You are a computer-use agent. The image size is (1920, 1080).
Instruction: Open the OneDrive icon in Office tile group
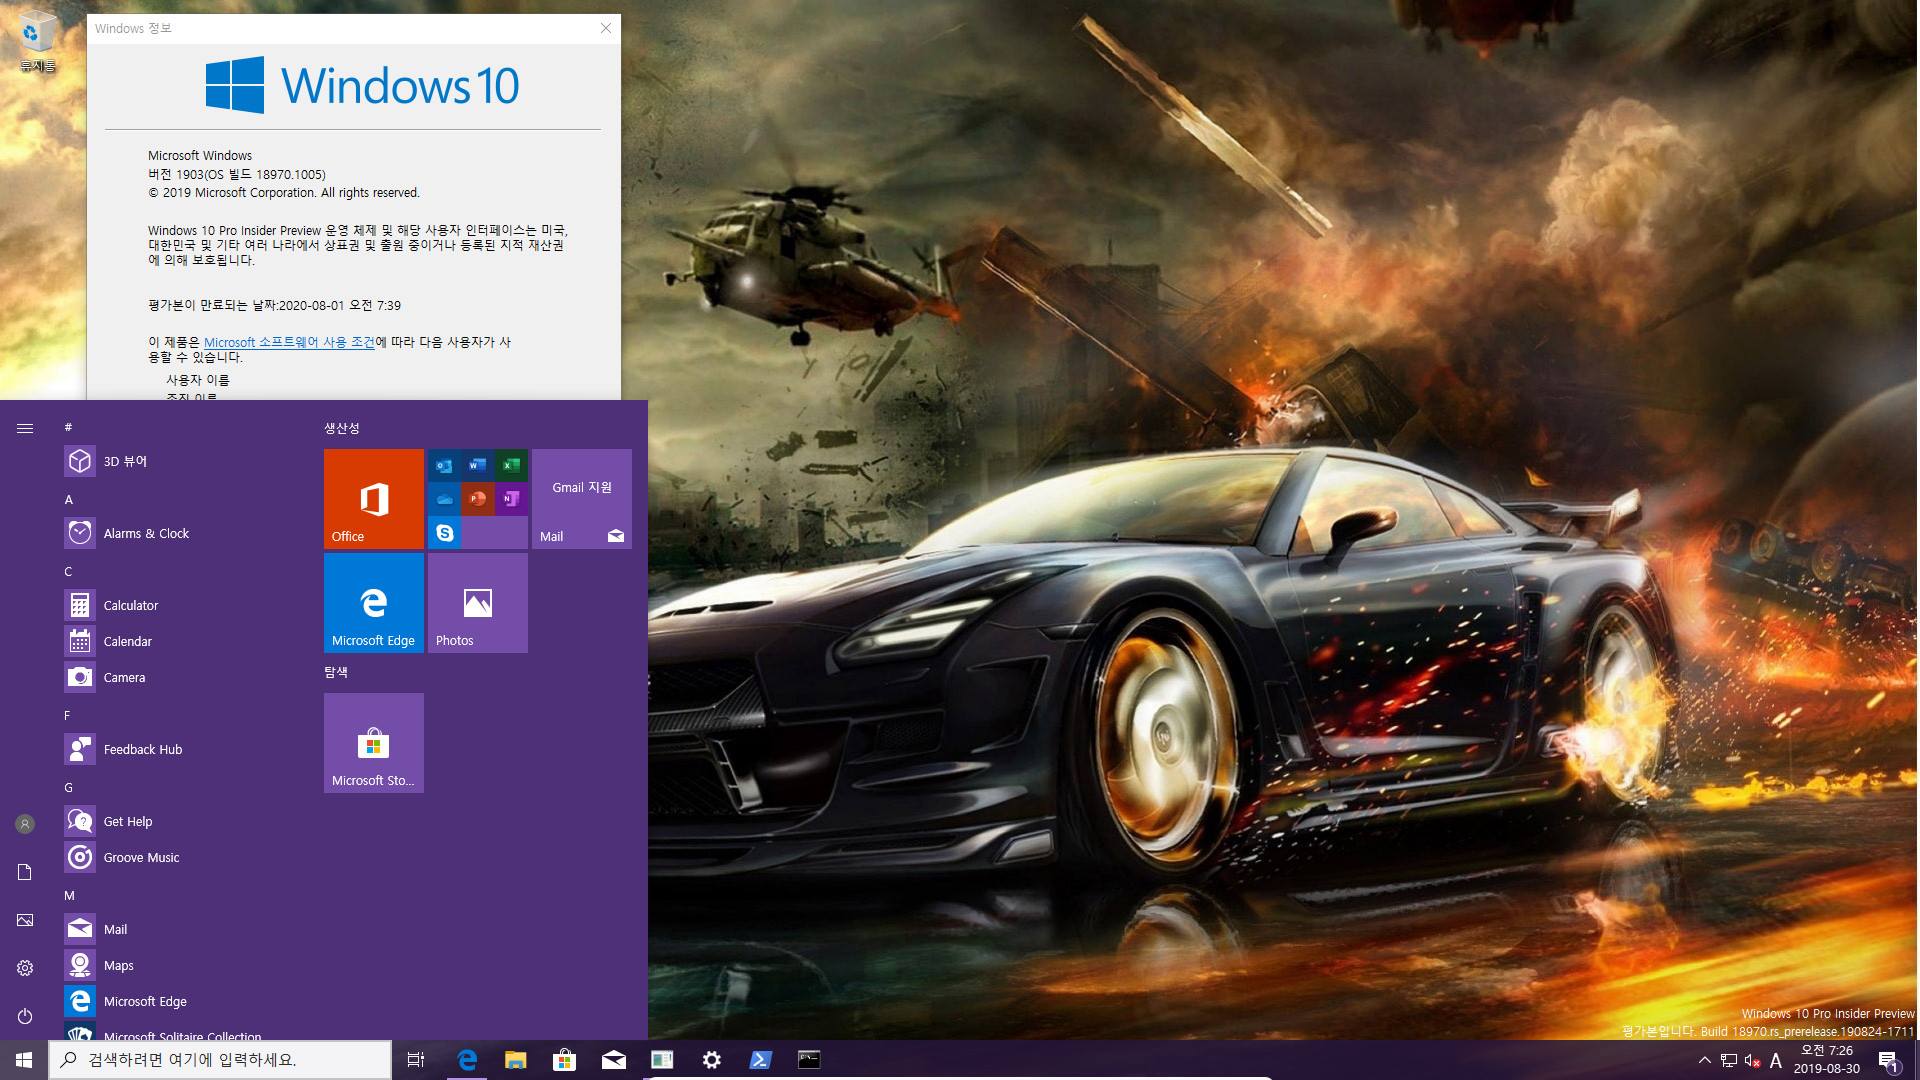pyautogui.click(x=445, y=499)
